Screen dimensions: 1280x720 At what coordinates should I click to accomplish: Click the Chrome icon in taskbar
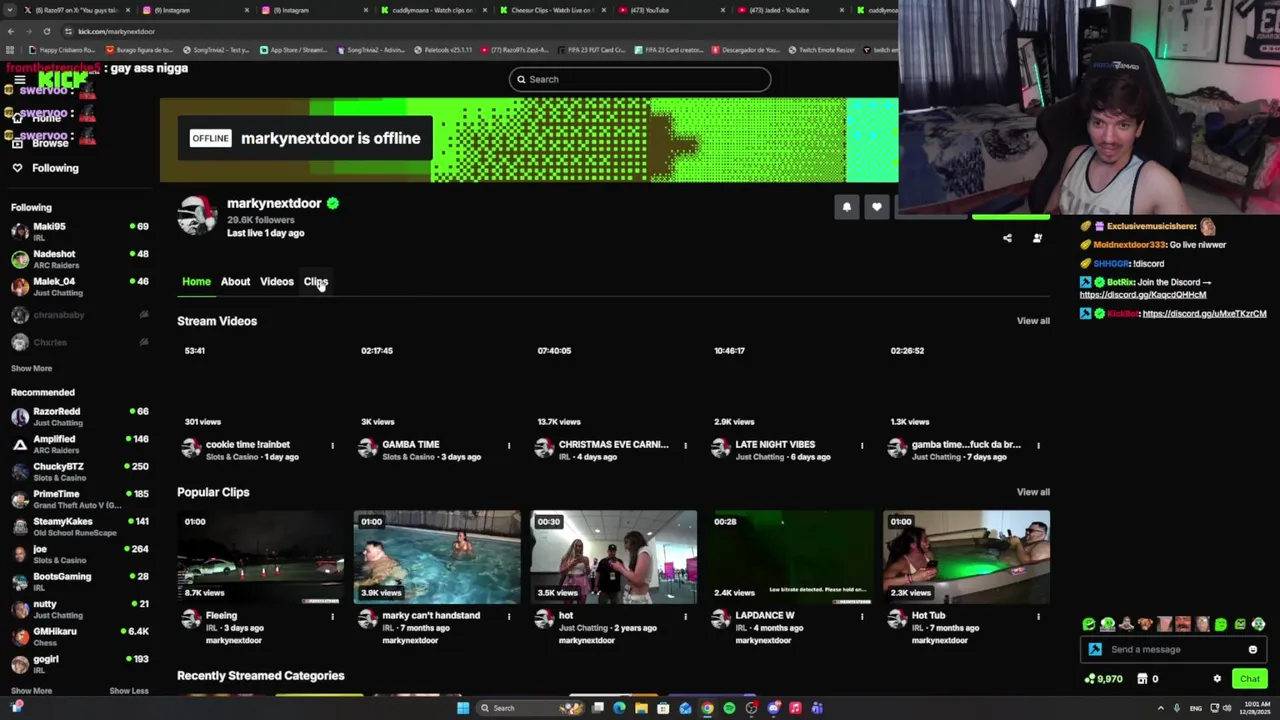pos(707,708)
